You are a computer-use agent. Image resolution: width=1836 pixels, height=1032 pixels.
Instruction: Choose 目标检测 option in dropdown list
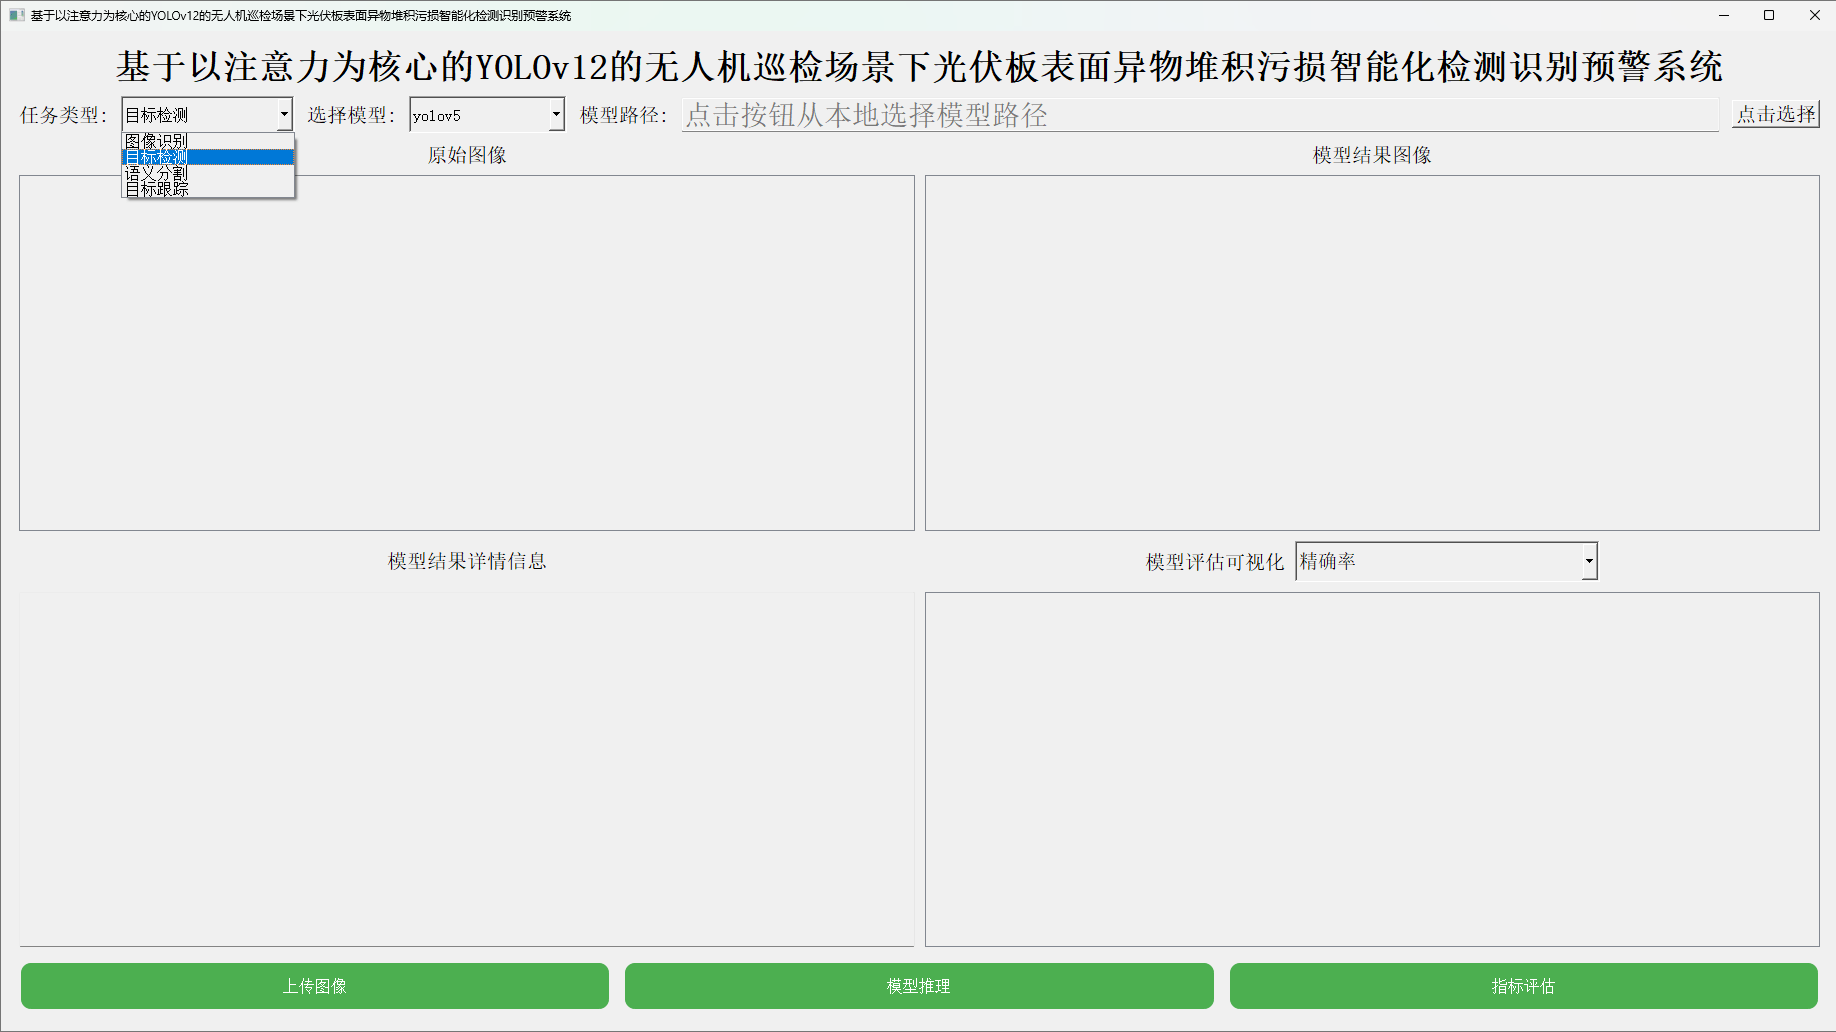coord(208,157)
